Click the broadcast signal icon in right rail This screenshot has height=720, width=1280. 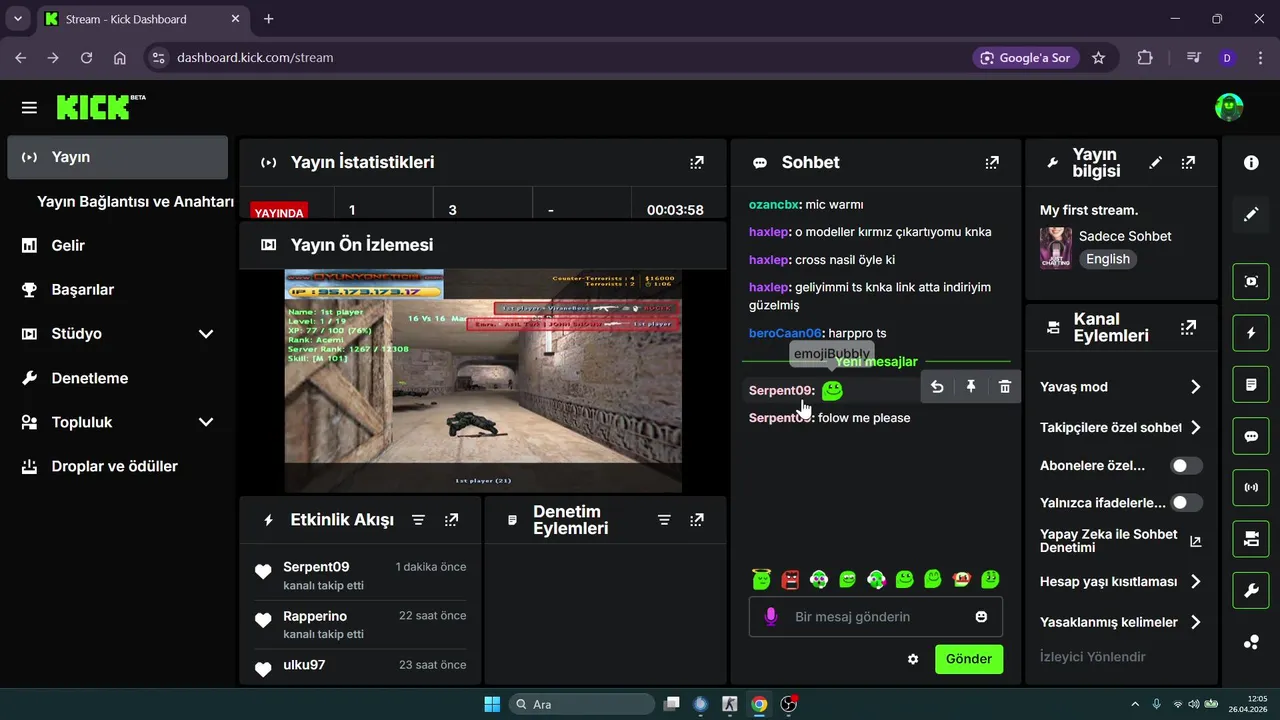[x=1251, y=488]
